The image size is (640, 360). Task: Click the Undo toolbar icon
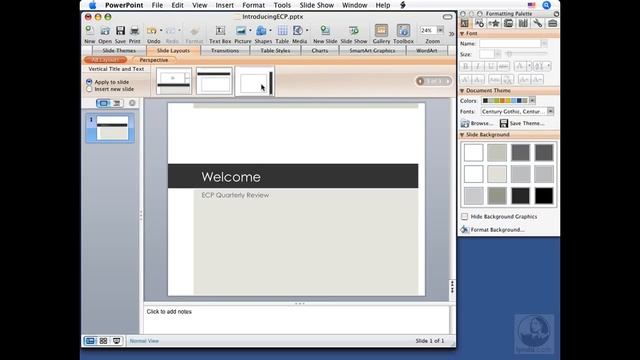(151, 31)
